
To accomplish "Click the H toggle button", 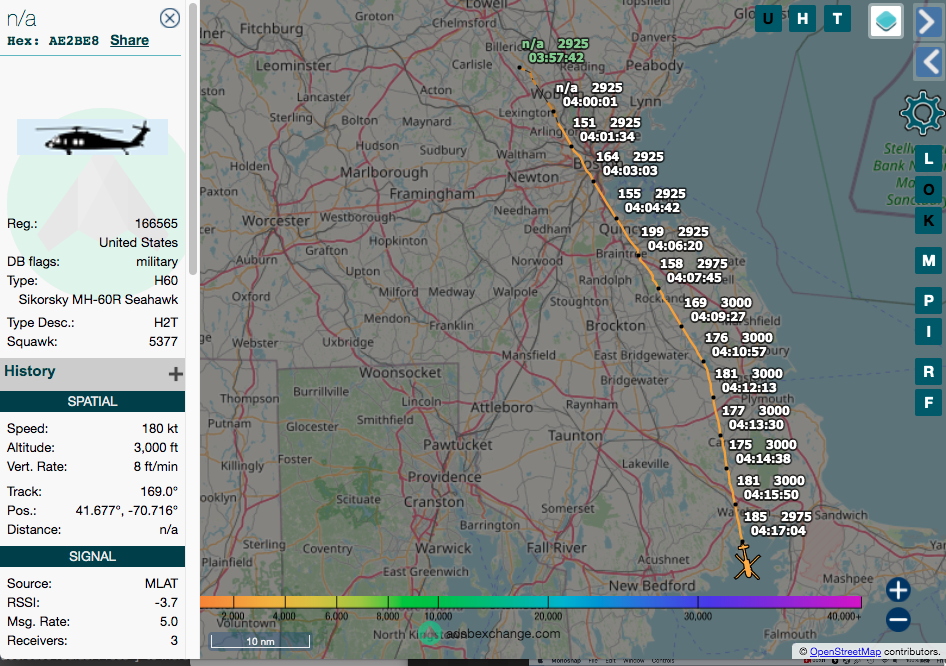I will [x=802, y=19].
